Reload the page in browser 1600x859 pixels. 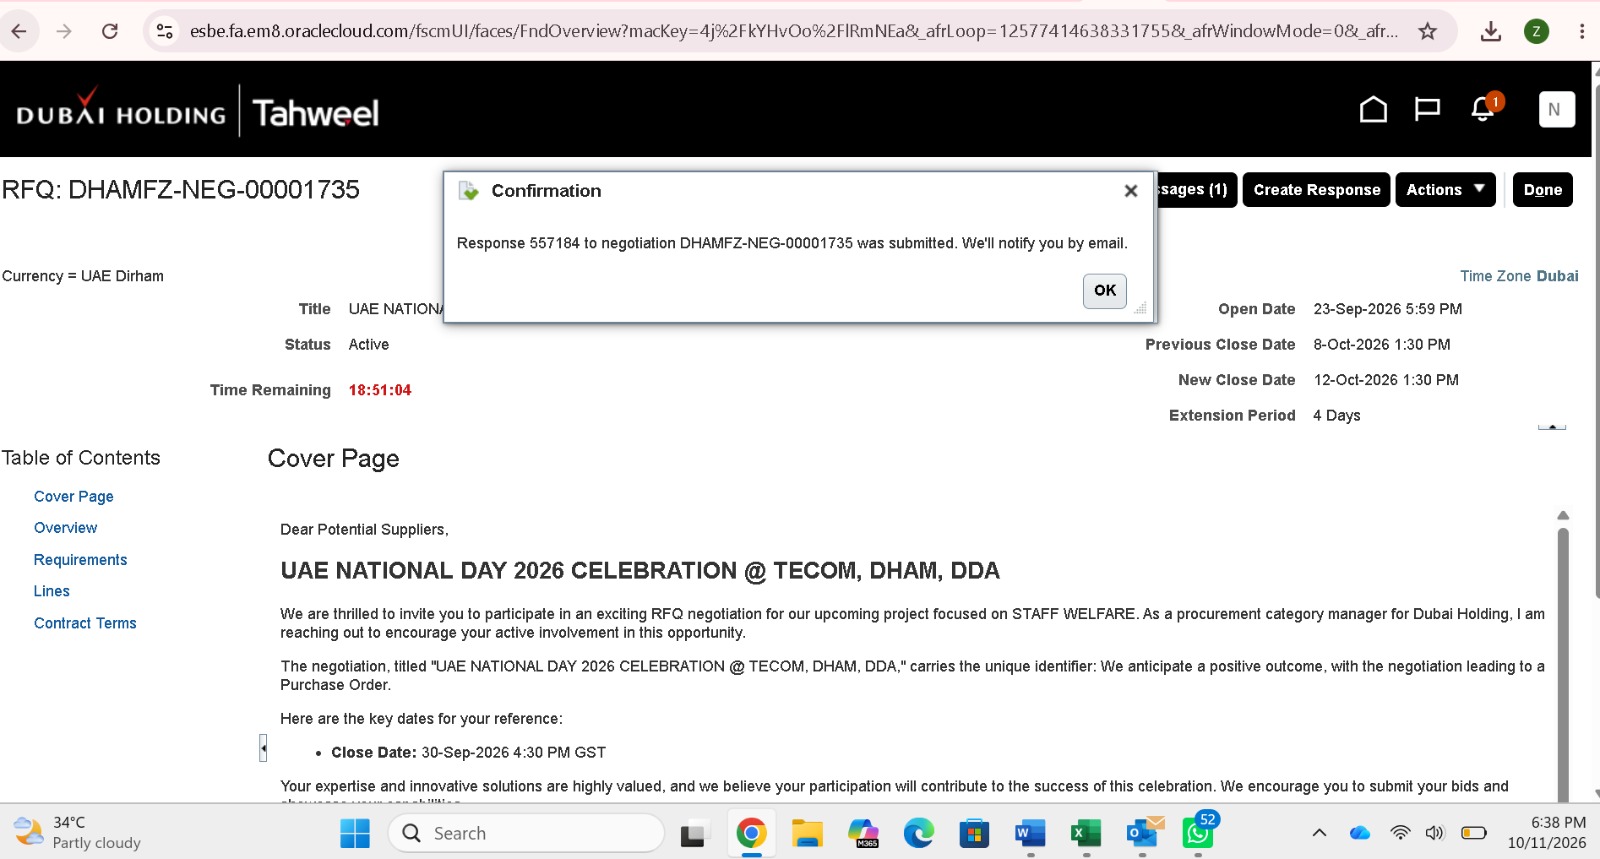coord(110,31)
